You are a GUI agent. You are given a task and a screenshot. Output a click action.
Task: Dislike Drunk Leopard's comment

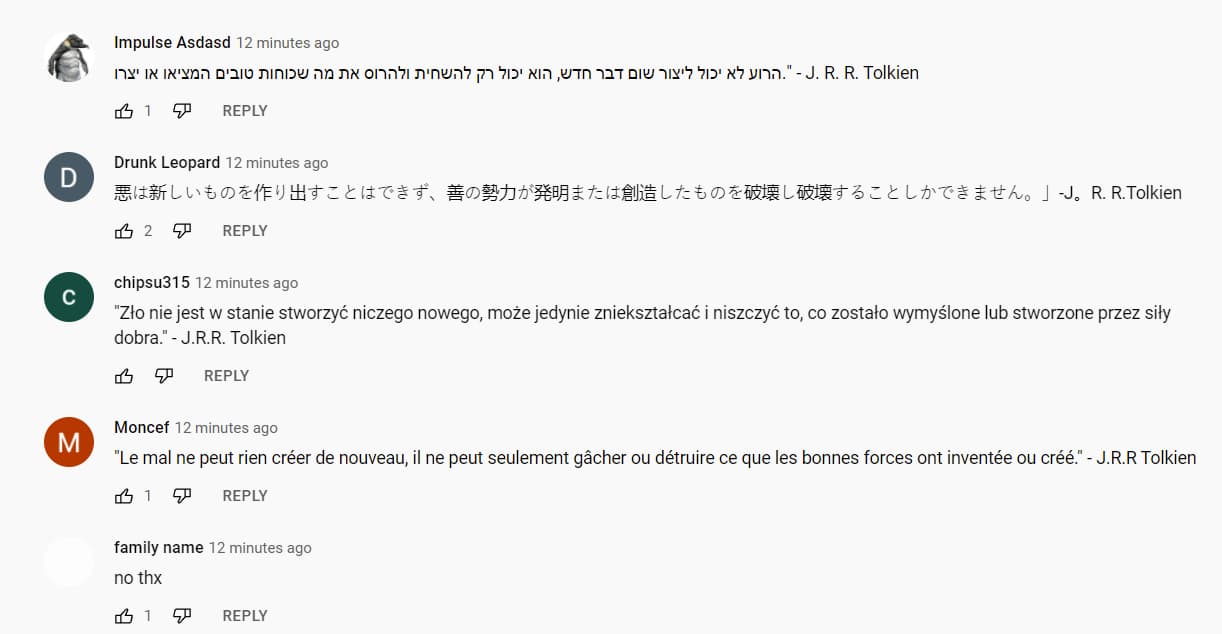coord(182,231)
